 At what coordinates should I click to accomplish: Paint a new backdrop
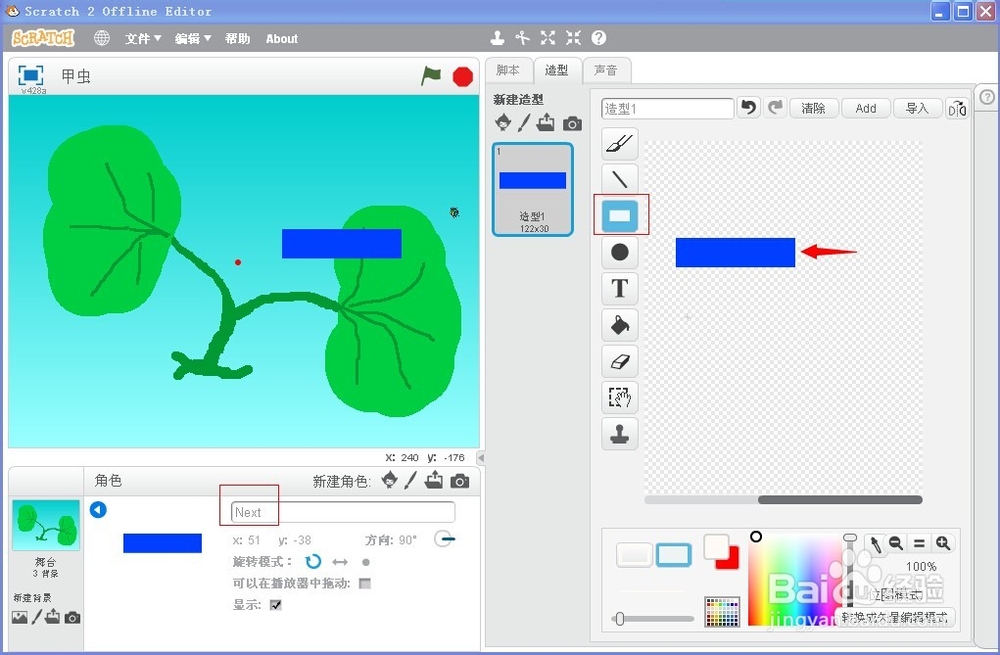(x=36, y=617)
